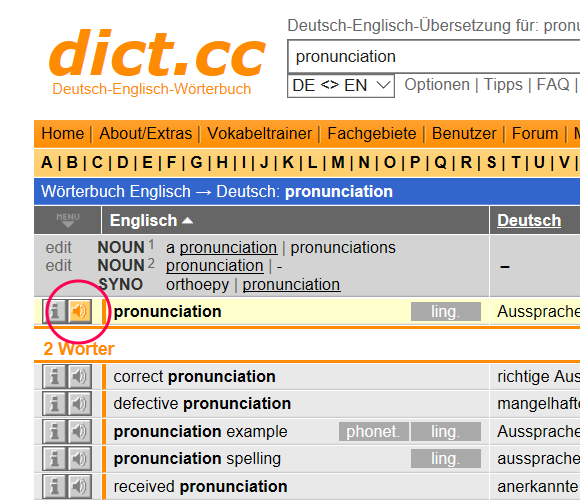Open info for 'received pronunciation'

[55, 486]
